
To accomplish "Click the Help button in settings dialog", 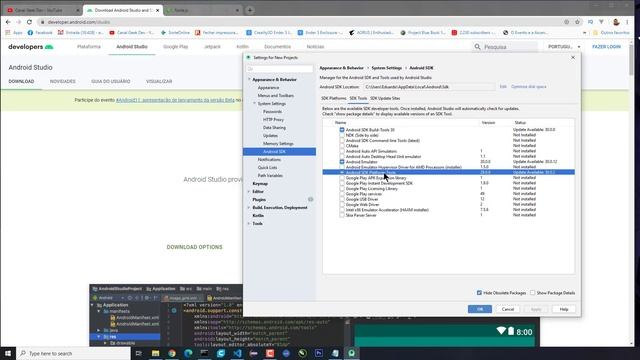I will pyautogui.click(x=564, y=309).
